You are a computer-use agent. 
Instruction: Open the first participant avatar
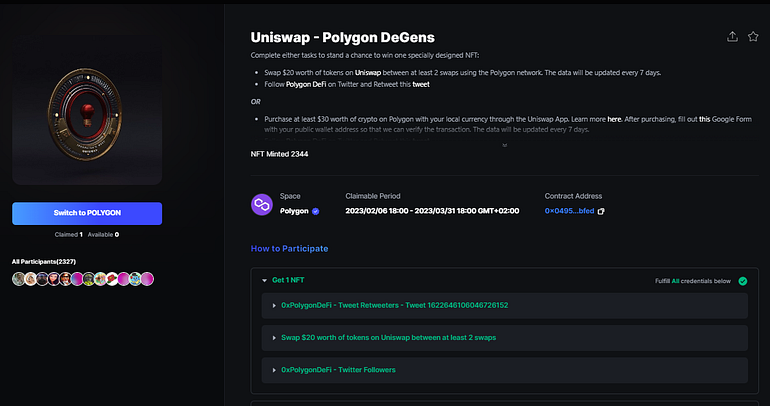[x=18, y=279]
